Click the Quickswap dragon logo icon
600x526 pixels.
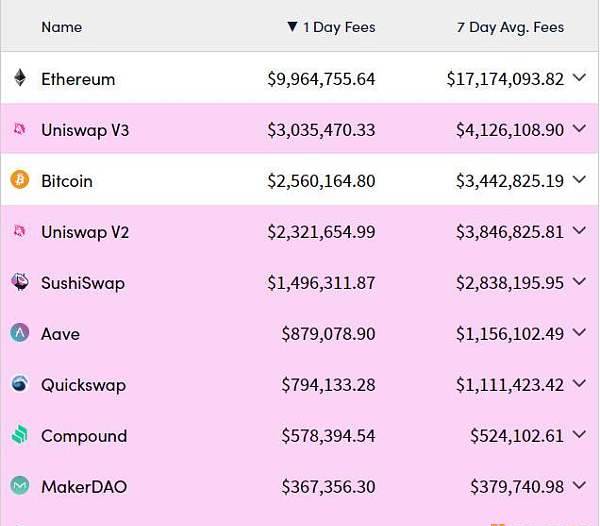click(x=20, y=384)
